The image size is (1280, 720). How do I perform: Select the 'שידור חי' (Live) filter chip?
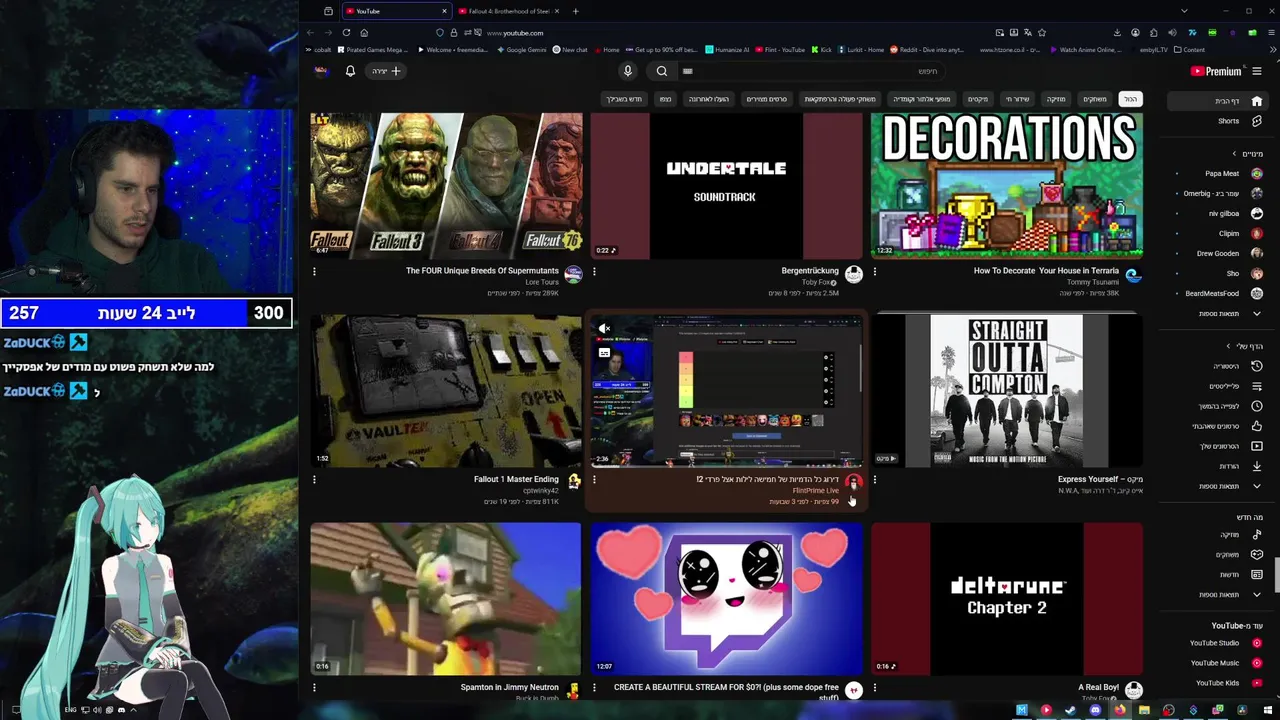pyautogui.click(x=1017, y=99)
